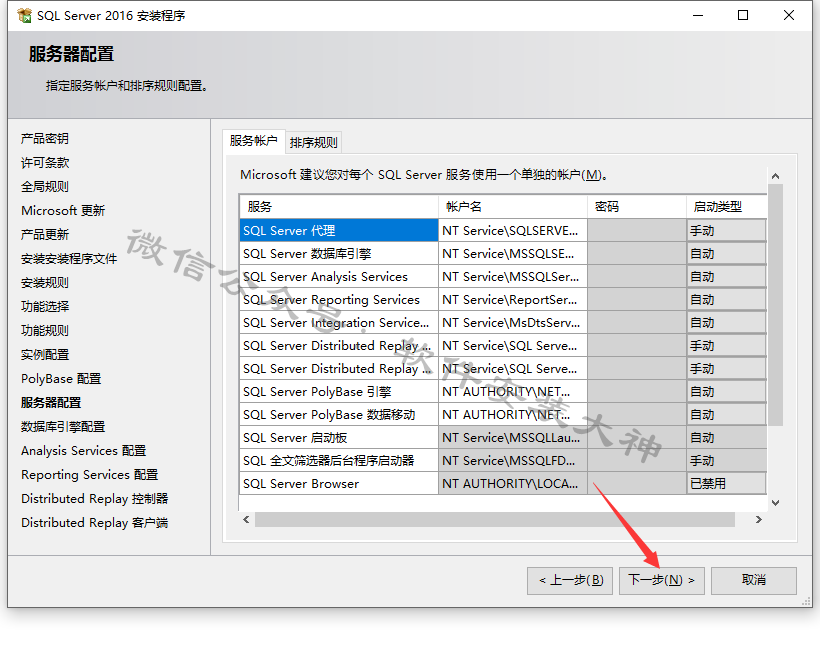Select the SQL Server 启动板 service row
The height and width of the screenshot is (656, 820).
[339, 438]
